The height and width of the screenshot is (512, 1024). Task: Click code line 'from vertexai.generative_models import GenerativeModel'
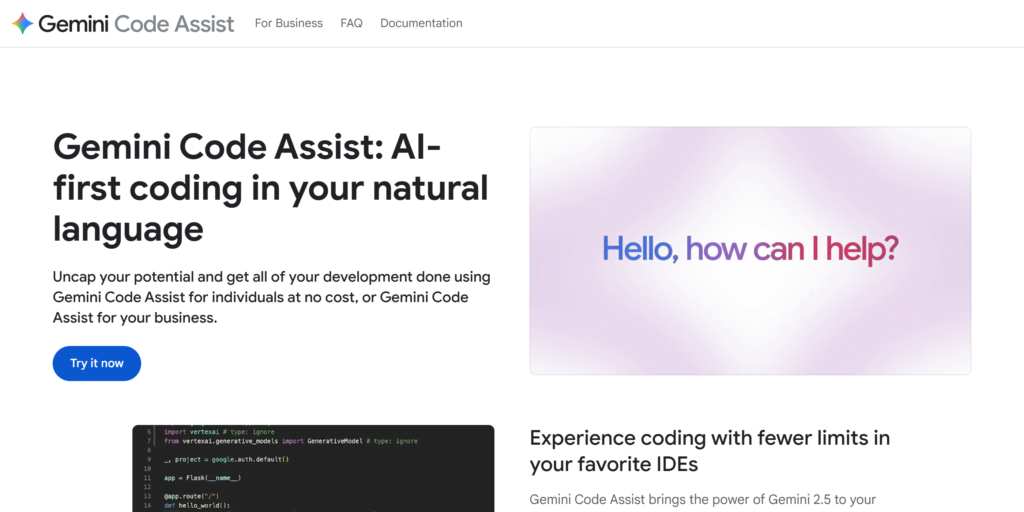291,441
